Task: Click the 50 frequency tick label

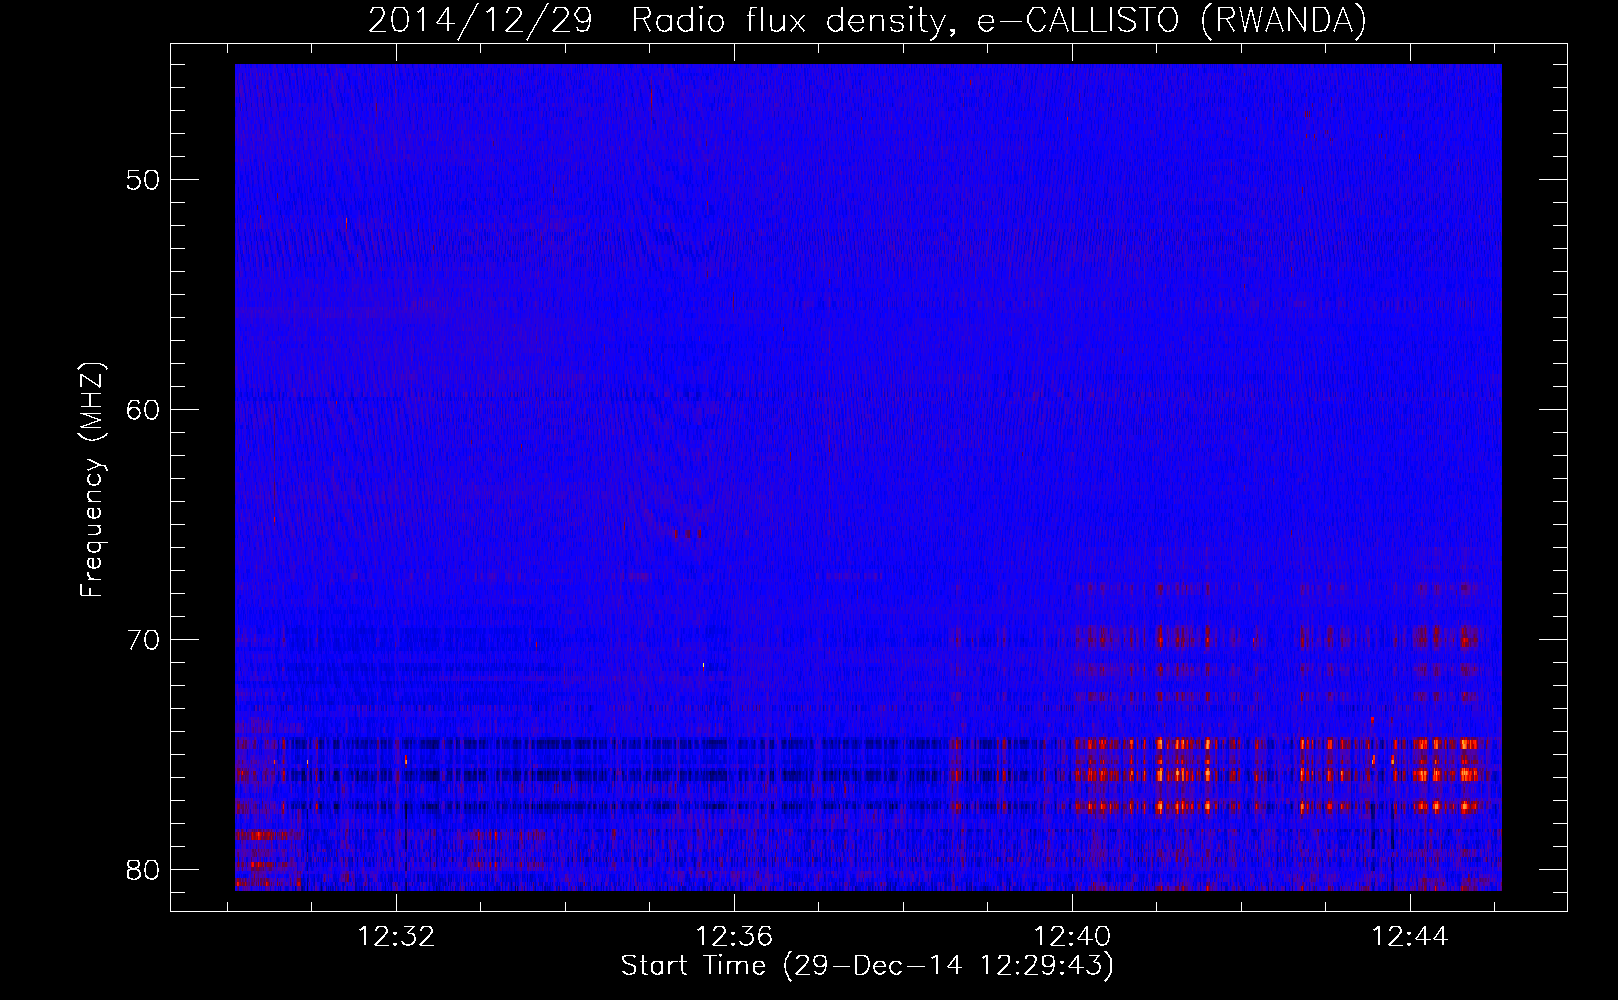Action: tap(144, 181)
